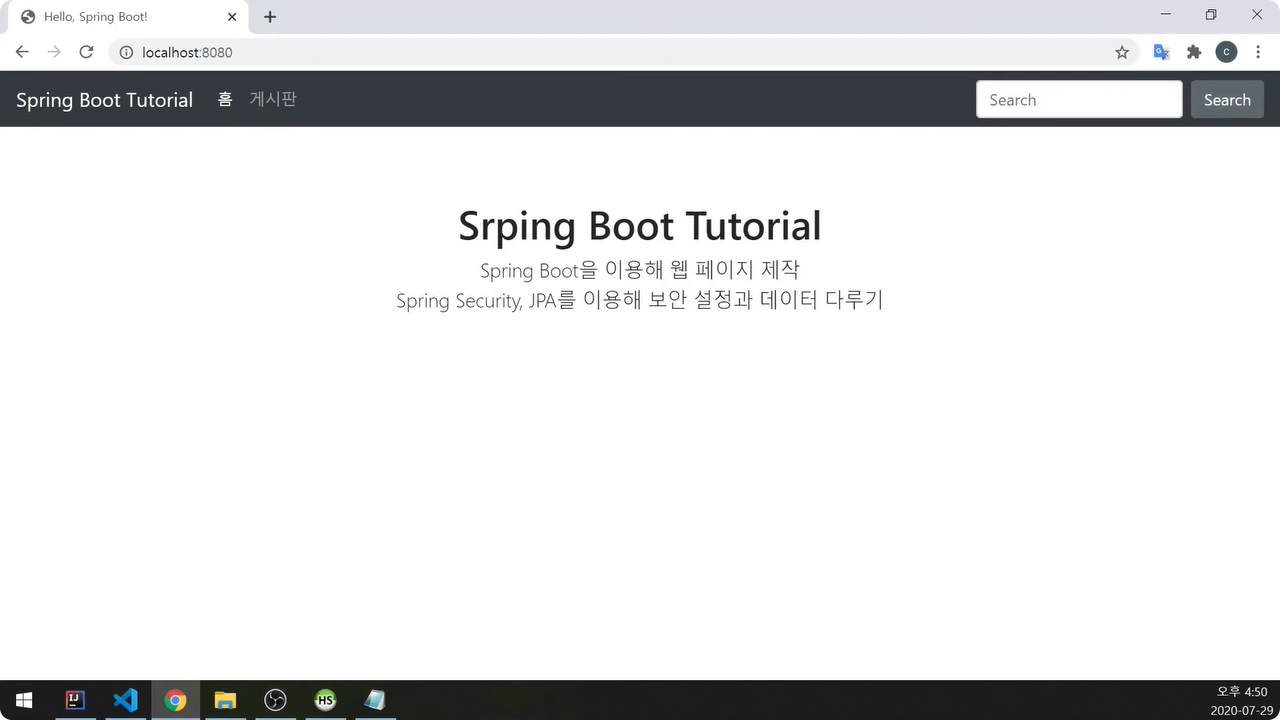The width and height of the screenshot is (1281, 720).
Task: Close the Hello, Spring Boot! tab
Action: pos(232,17)
